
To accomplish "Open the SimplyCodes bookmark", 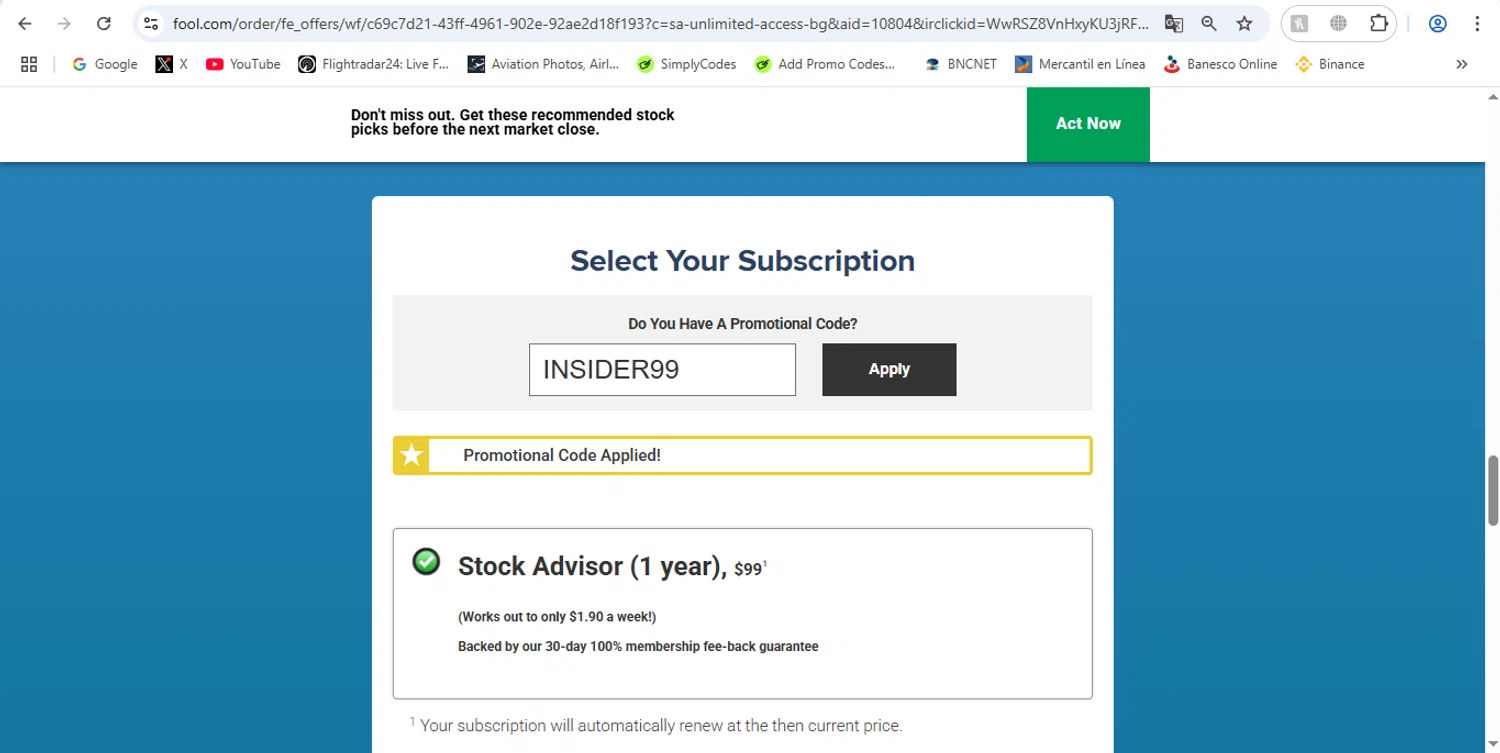I will (x=686, y=64).
